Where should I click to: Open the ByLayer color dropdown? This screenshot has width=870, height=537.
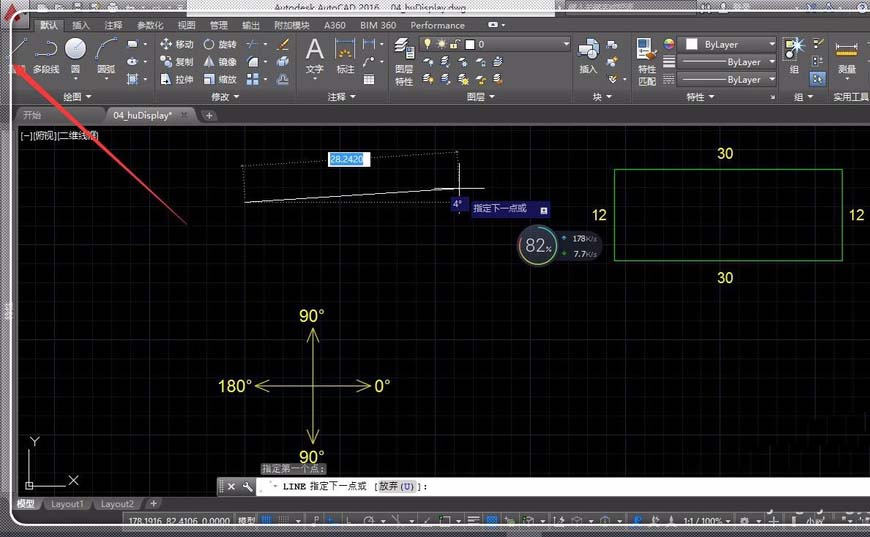coord(727,45)
